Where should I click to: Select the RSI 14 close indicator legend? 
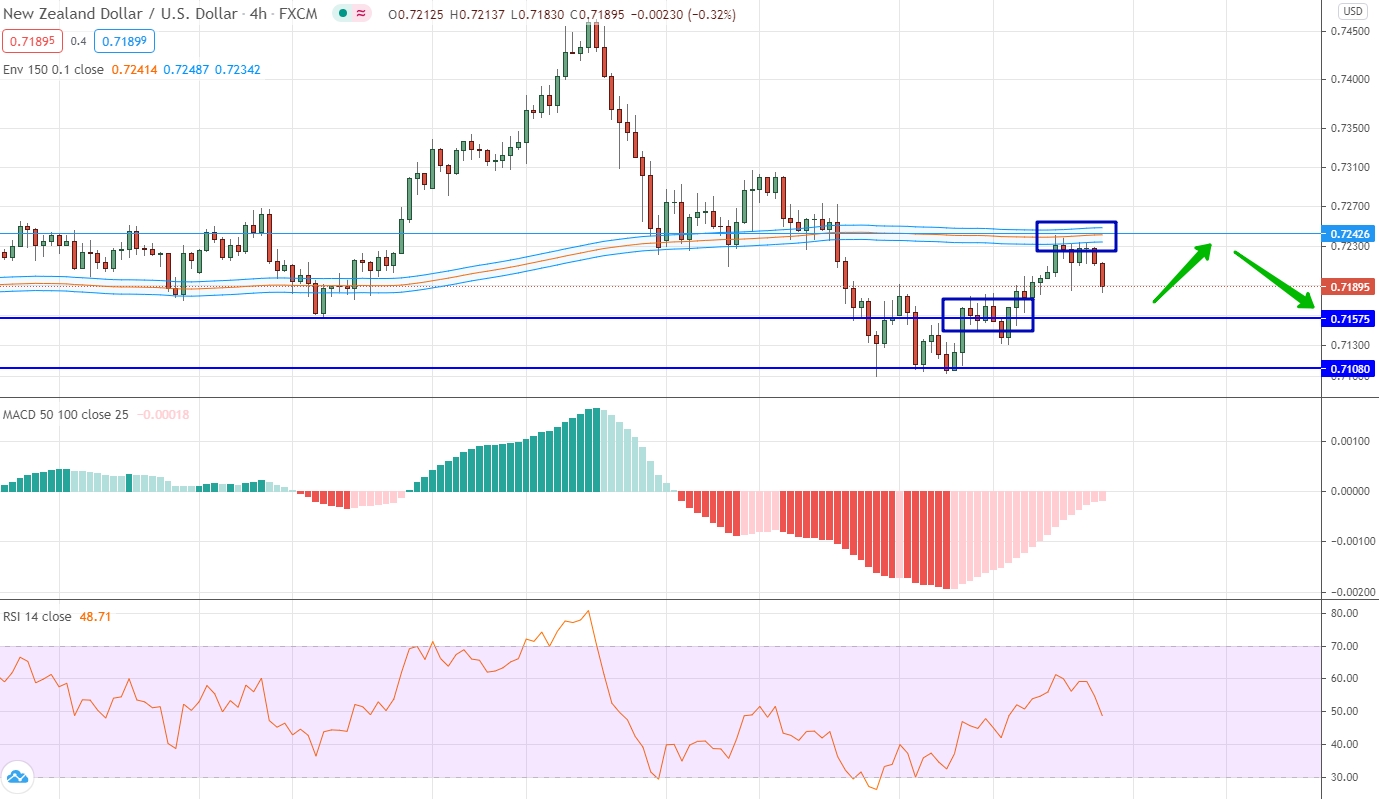click(x=37, y=616)
